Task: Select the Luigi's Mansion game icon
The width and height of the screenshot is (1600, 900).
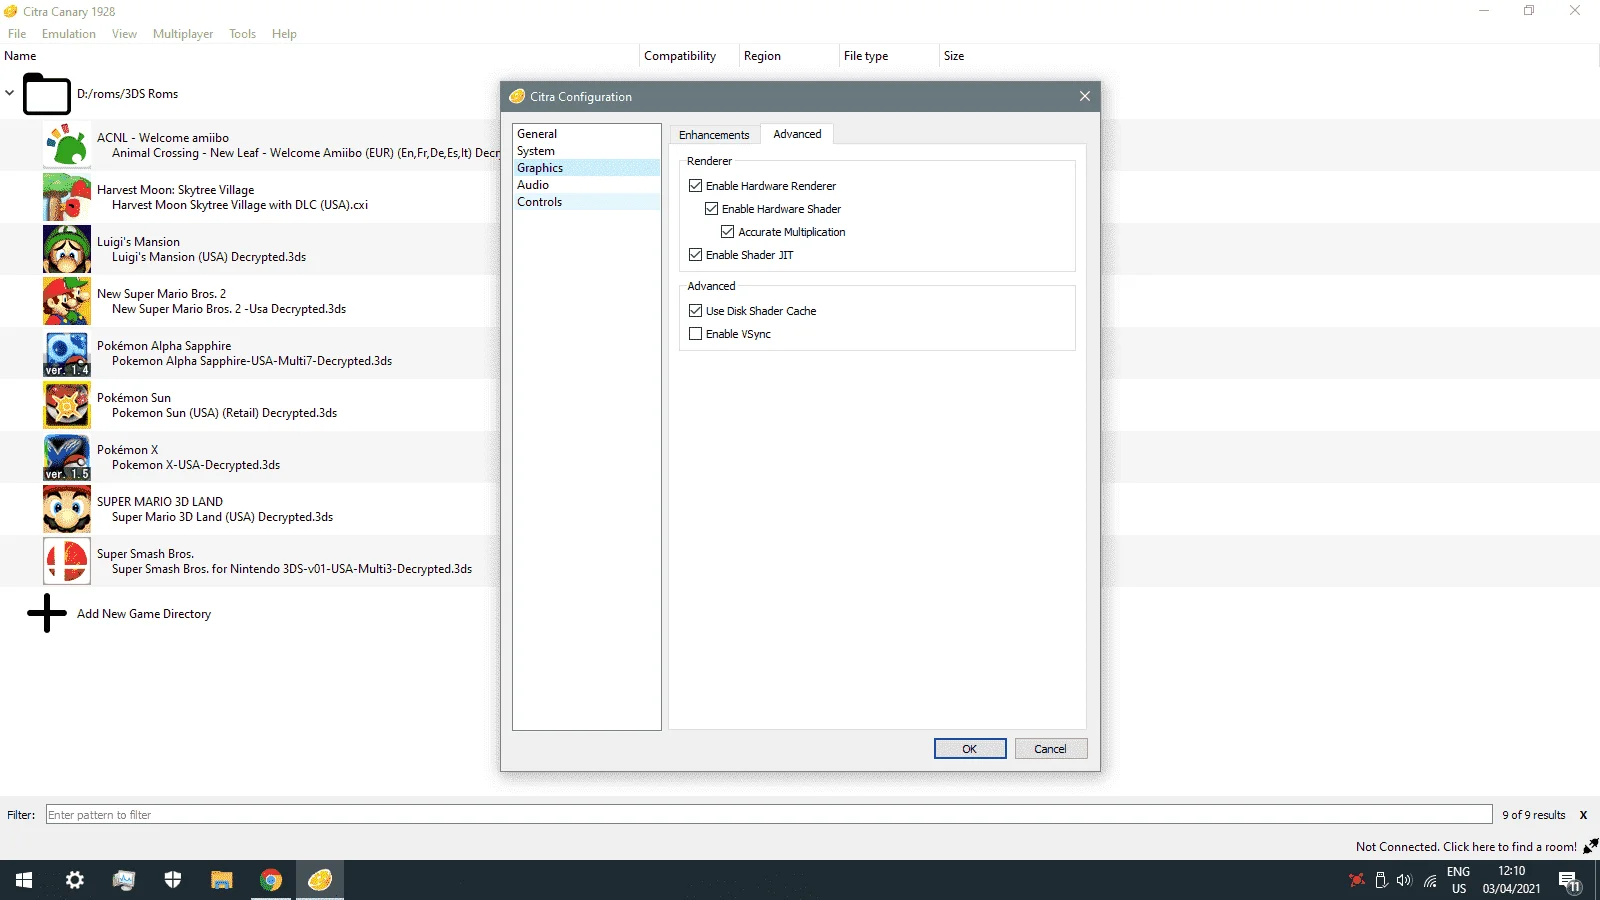Action: click(x=67, y=249)
